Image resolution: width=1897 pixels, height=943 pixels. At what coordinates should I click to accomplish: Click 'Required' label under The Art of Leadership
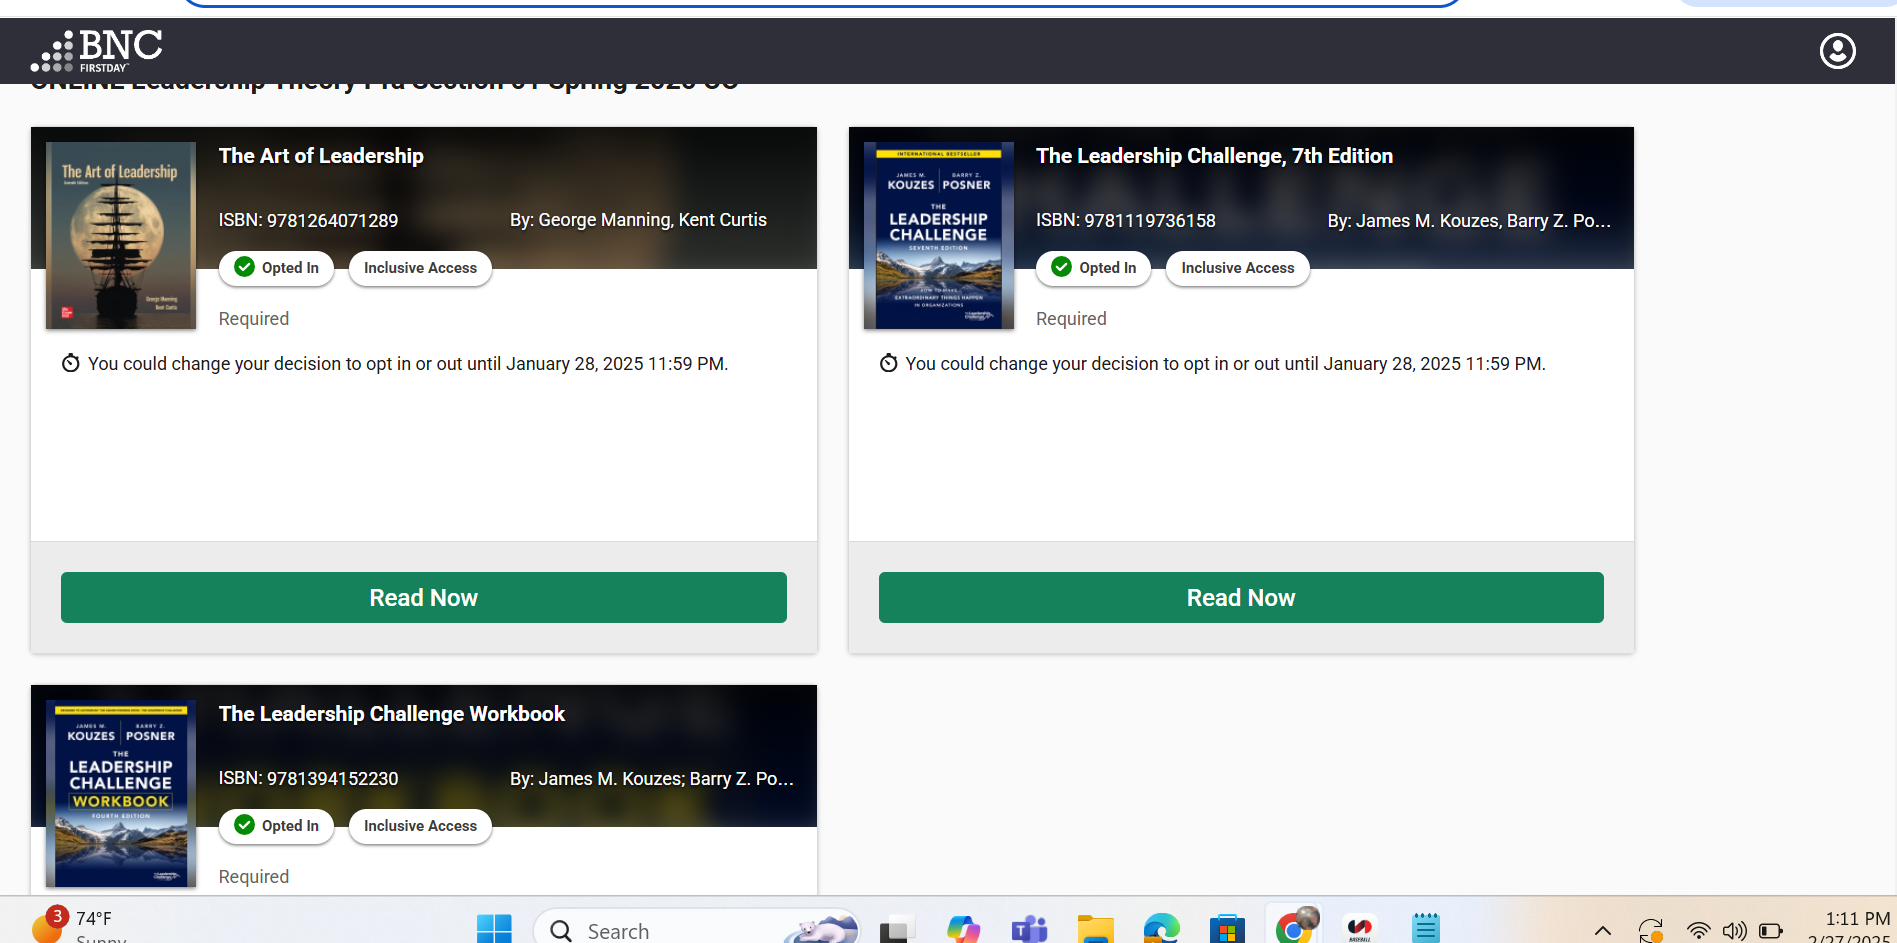pos(254,319)
